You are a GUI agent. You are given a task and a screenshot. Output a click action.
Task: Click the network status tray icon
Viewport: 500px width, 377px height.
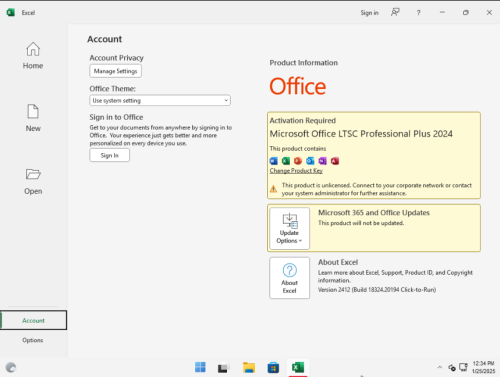[x=452, y=367]
